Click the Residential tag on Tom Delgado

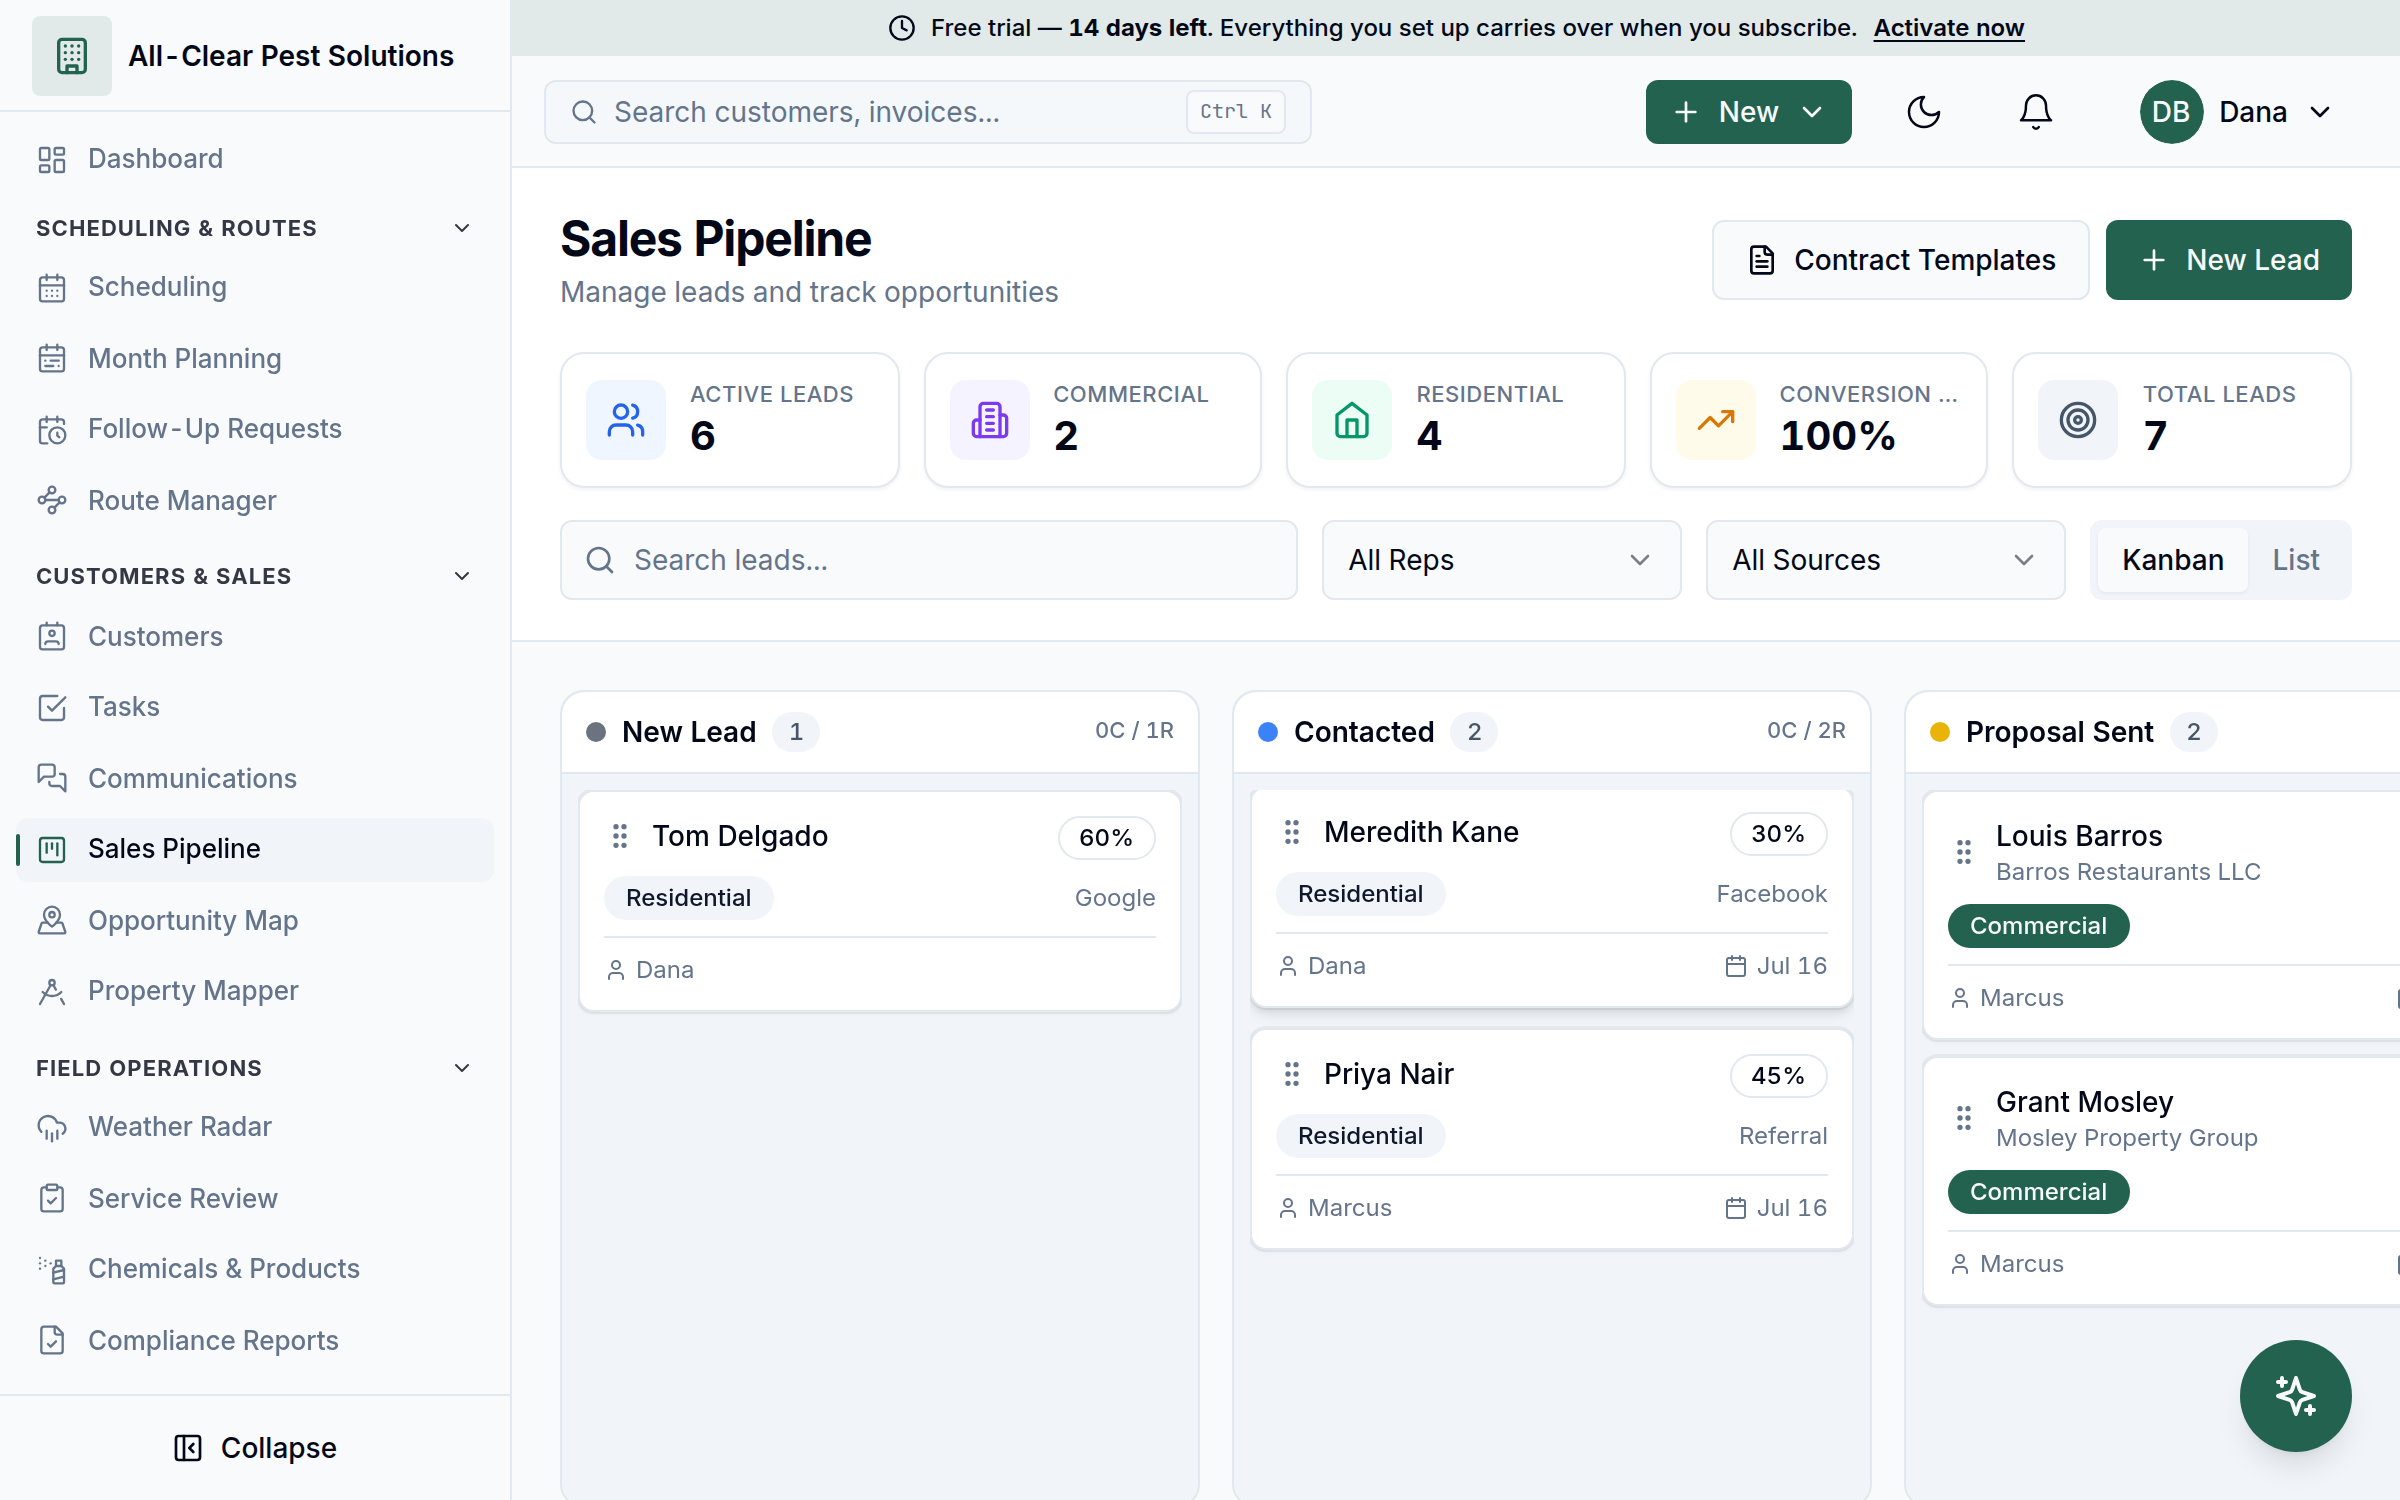coord(688,898)
